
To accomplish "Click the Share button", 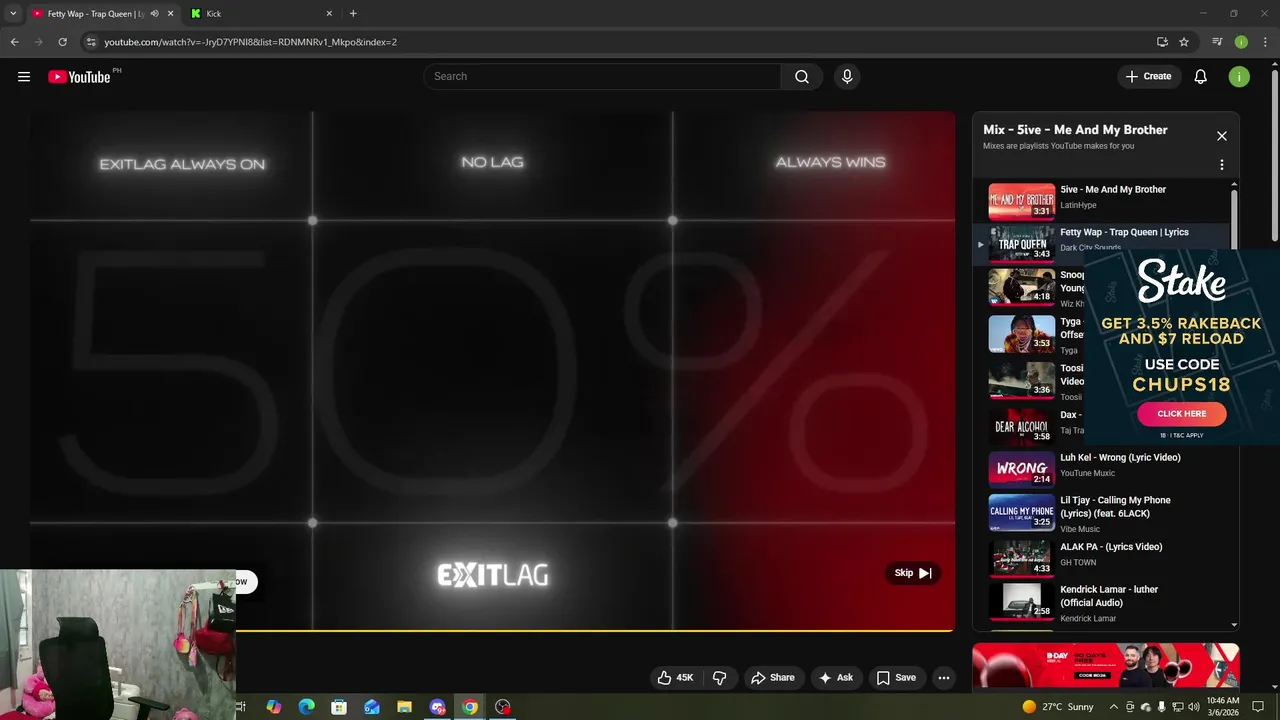I will (773, 678).
